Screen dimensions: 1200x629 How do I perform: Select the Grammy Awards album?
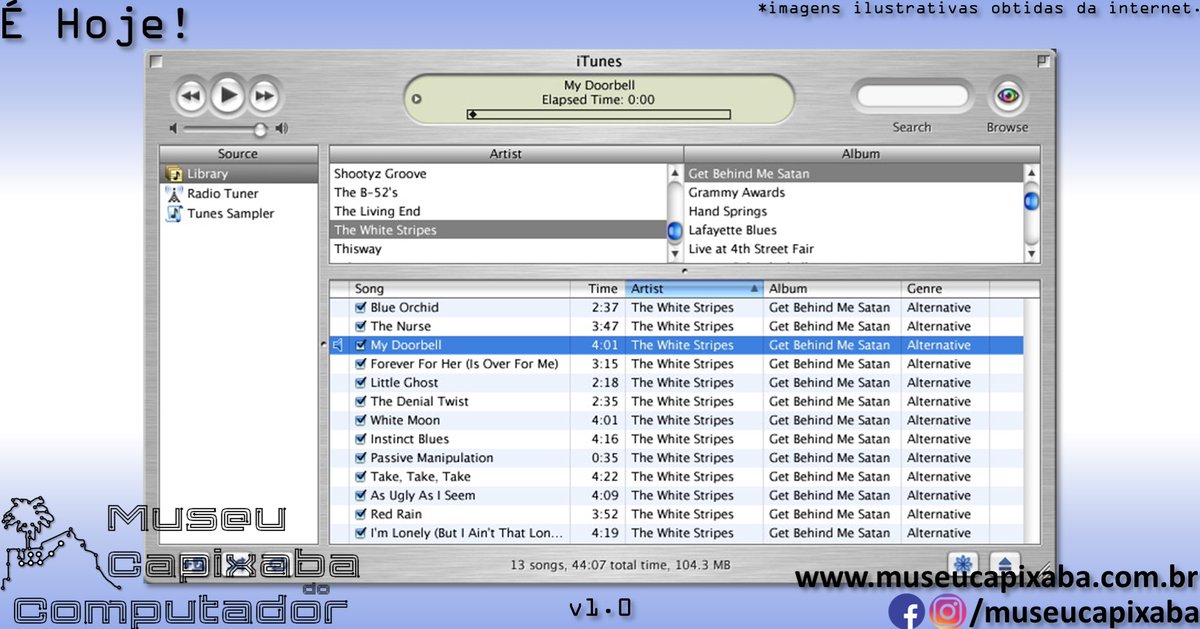coord(855,192)
